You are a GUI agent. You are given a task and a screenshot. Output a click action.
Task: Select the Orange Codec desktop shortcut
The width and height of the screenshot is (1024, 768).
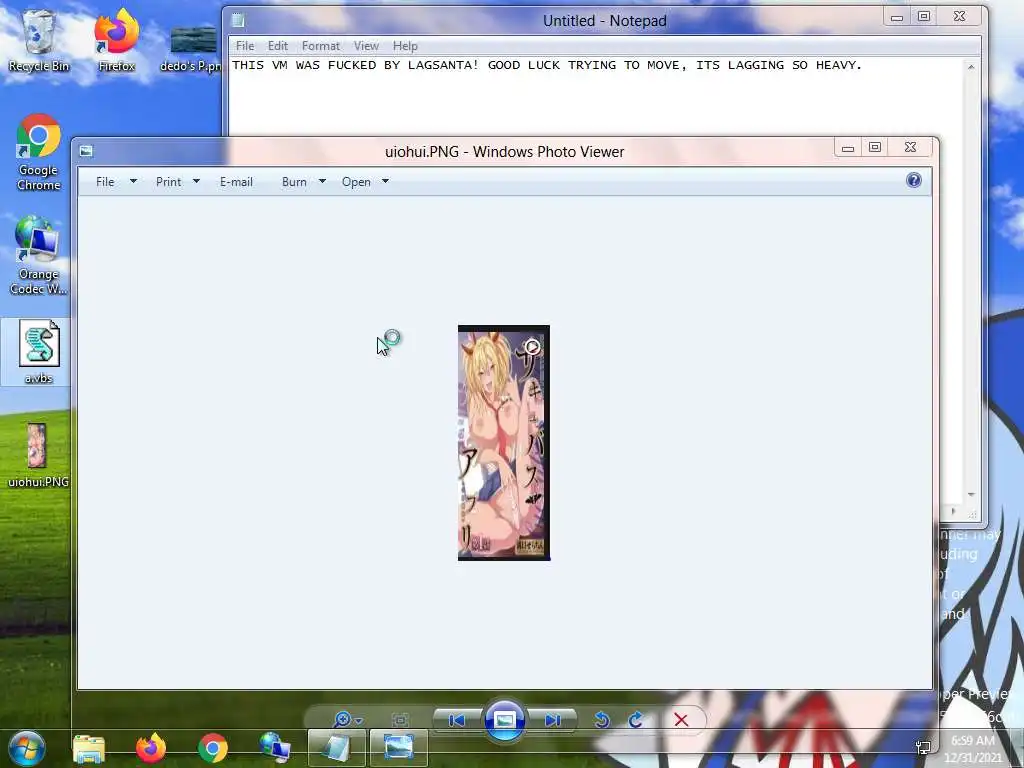pos(39,255)
